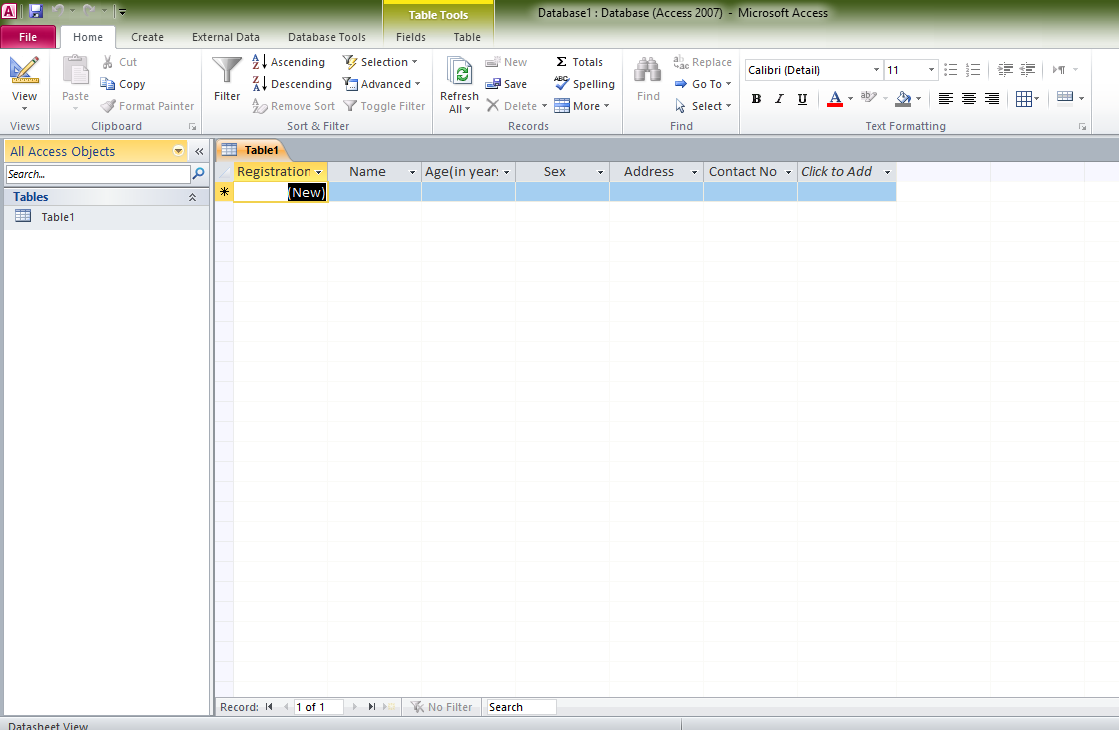The width and height of the screenshot is (1119, 730).
Task: Open the Table tab under Table Tools
Action: click(467, 37)
